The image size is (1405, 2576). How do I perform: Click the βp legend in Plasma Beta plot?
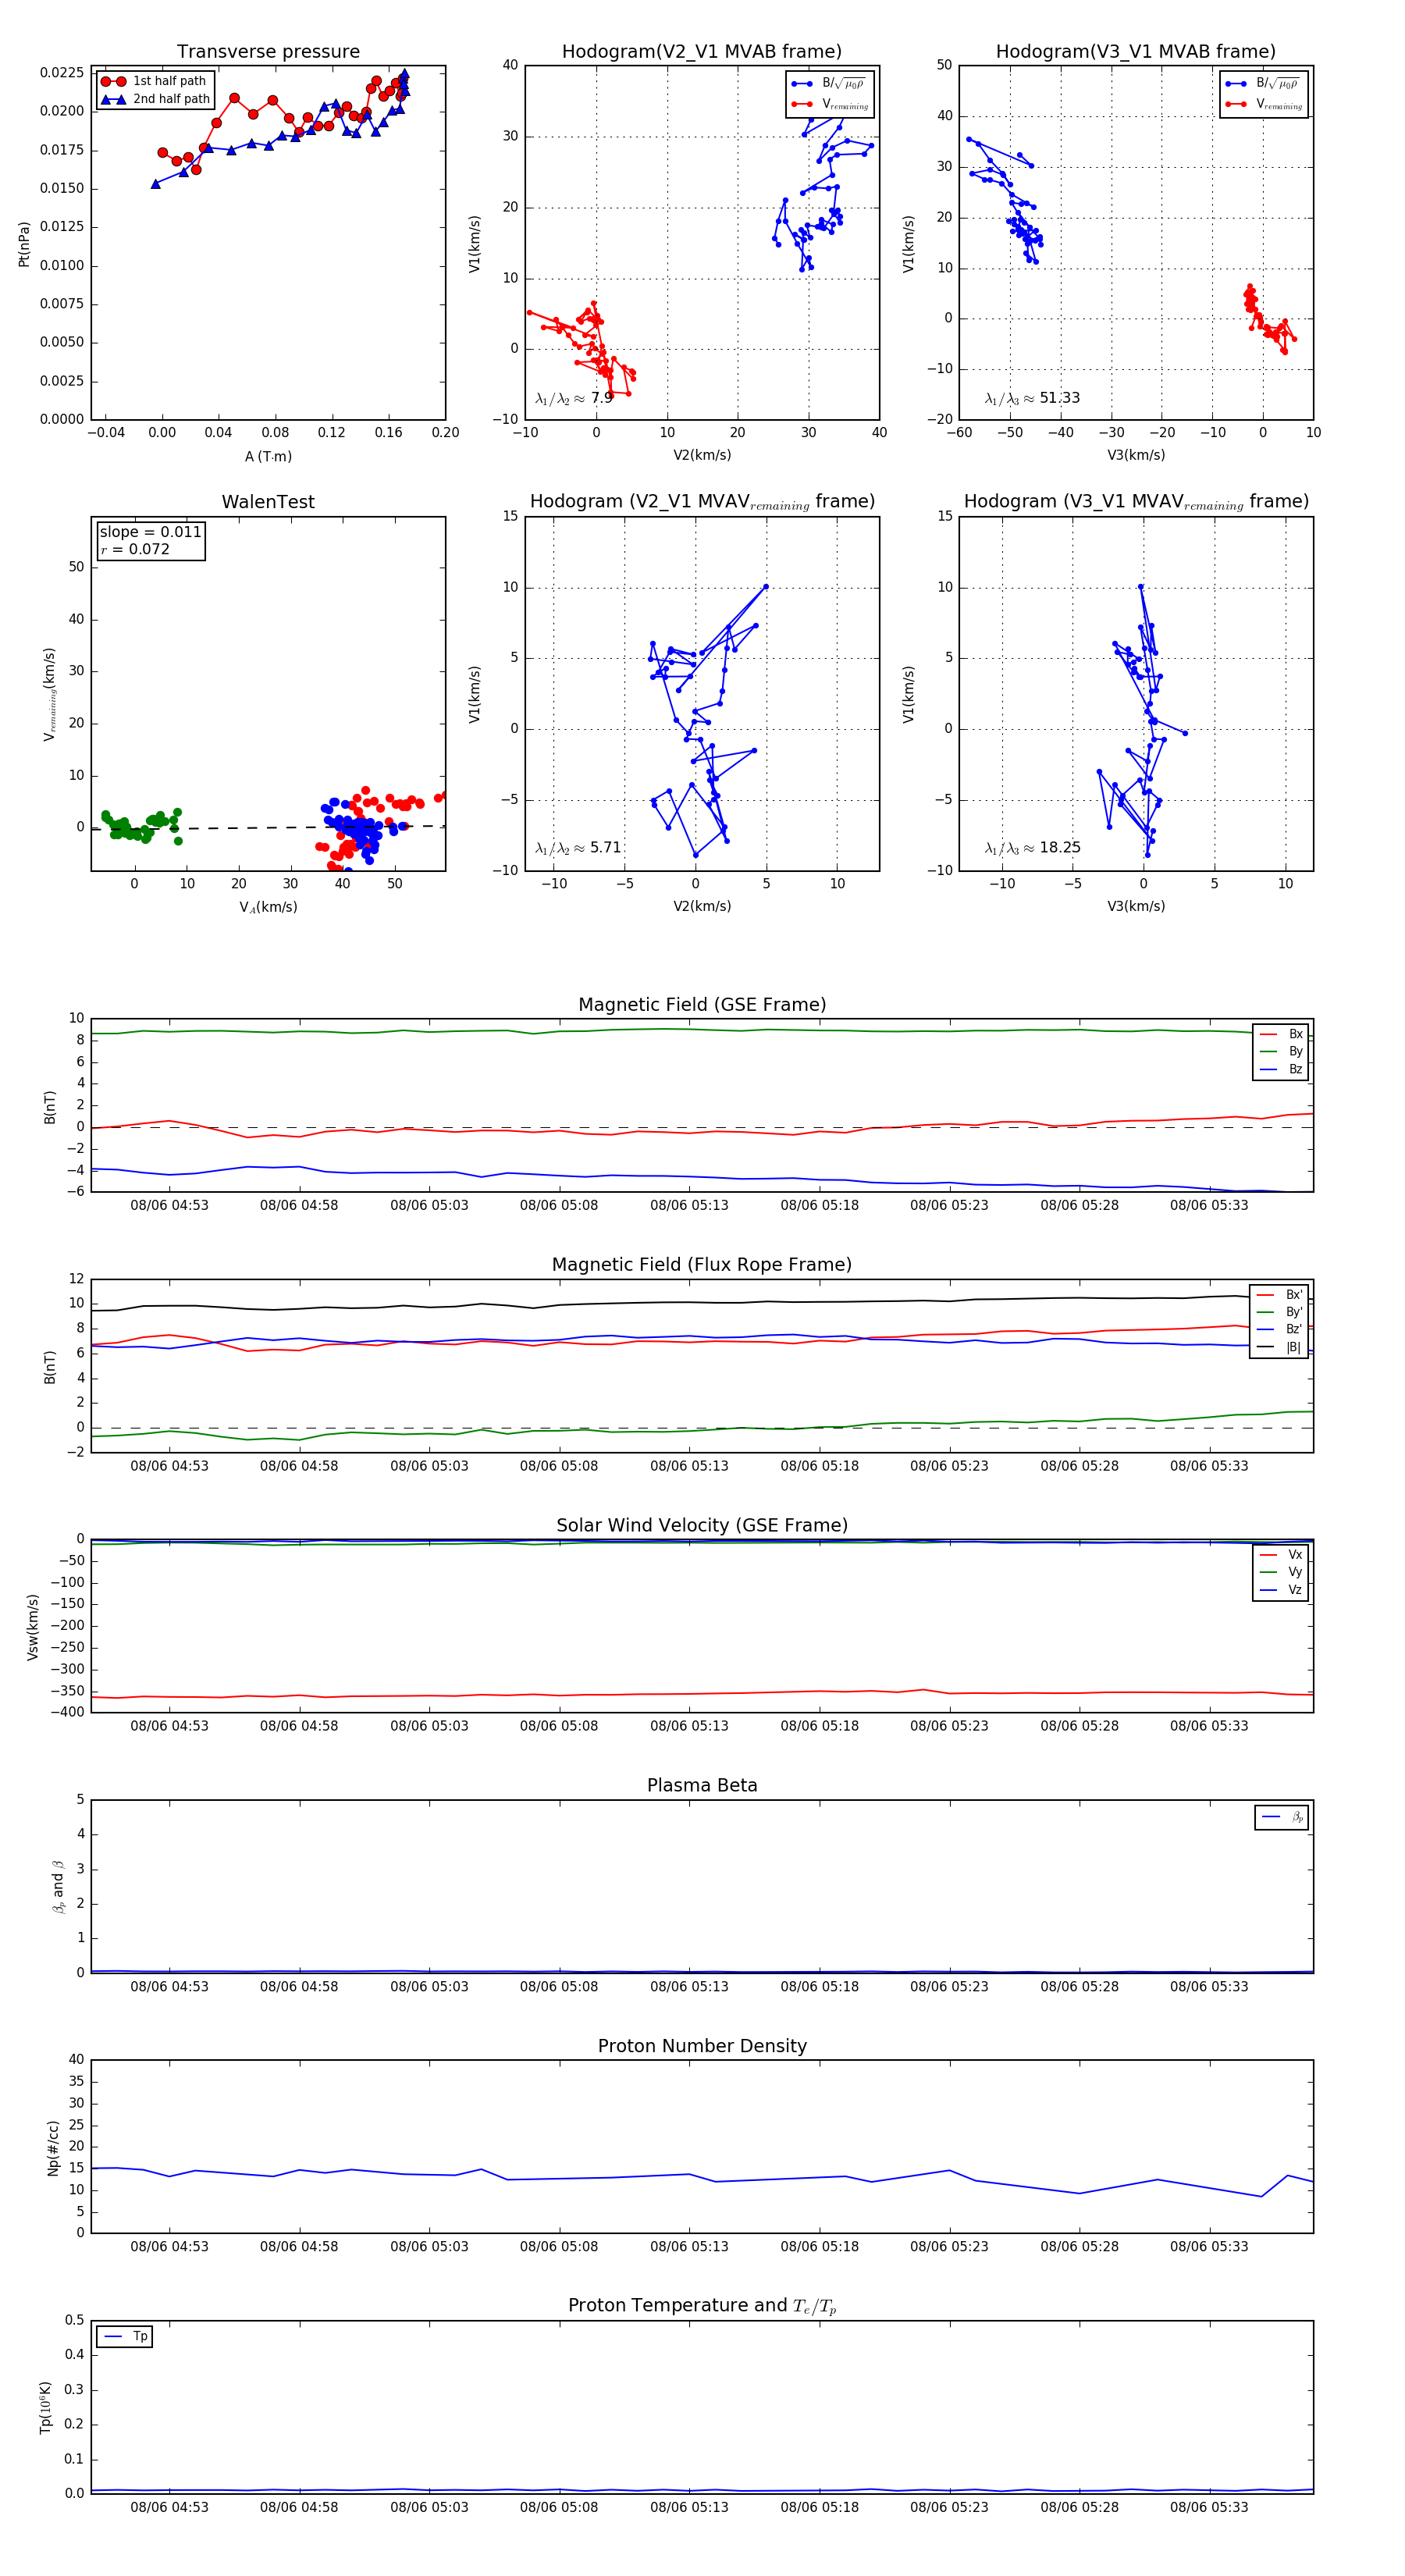pos(1283,1817)
